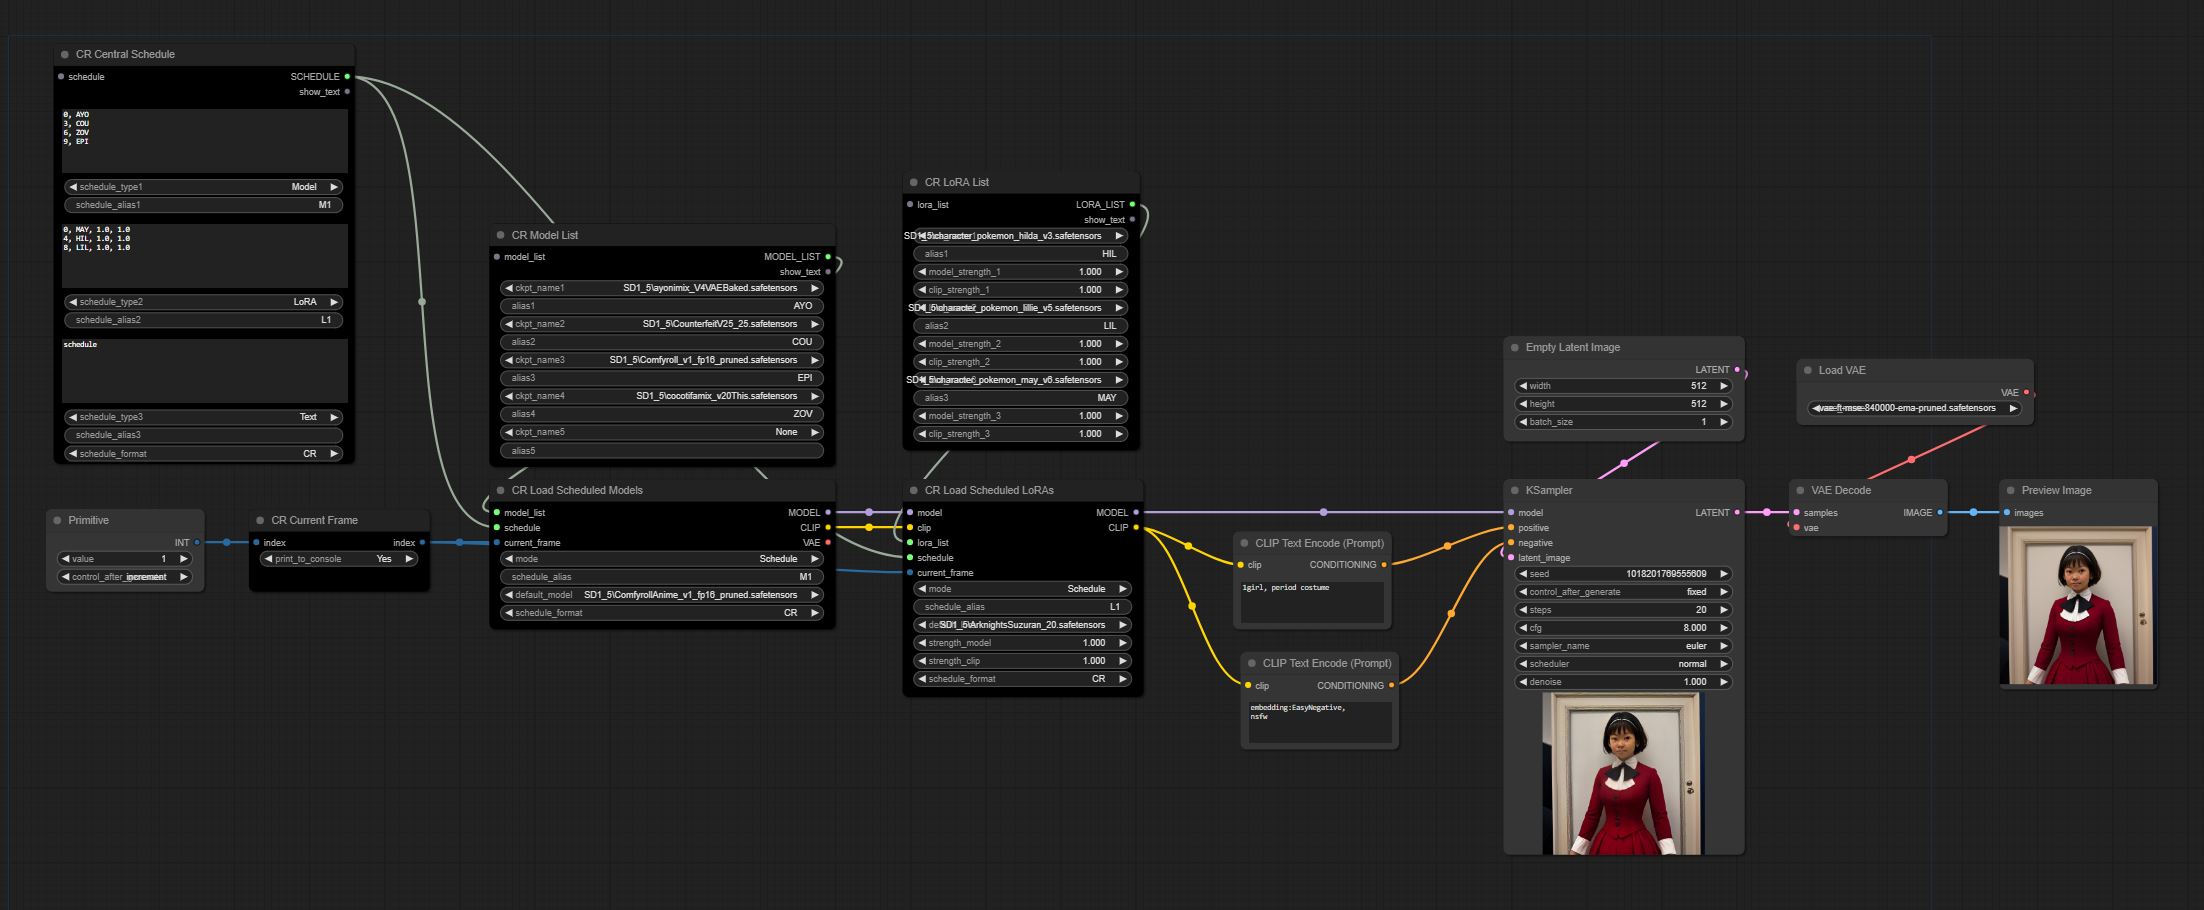Click the schedule_alias L1 field in CR Load Scheduled LoRAs

pos(1022,607)
